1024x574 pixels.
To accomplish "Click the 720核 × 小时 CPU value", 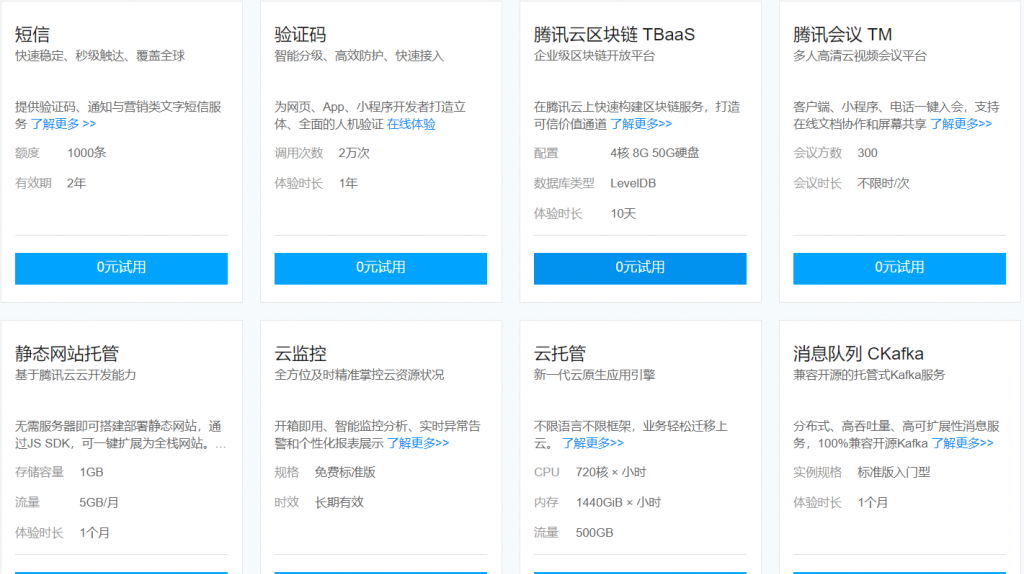I will click(x=611, y=473).
